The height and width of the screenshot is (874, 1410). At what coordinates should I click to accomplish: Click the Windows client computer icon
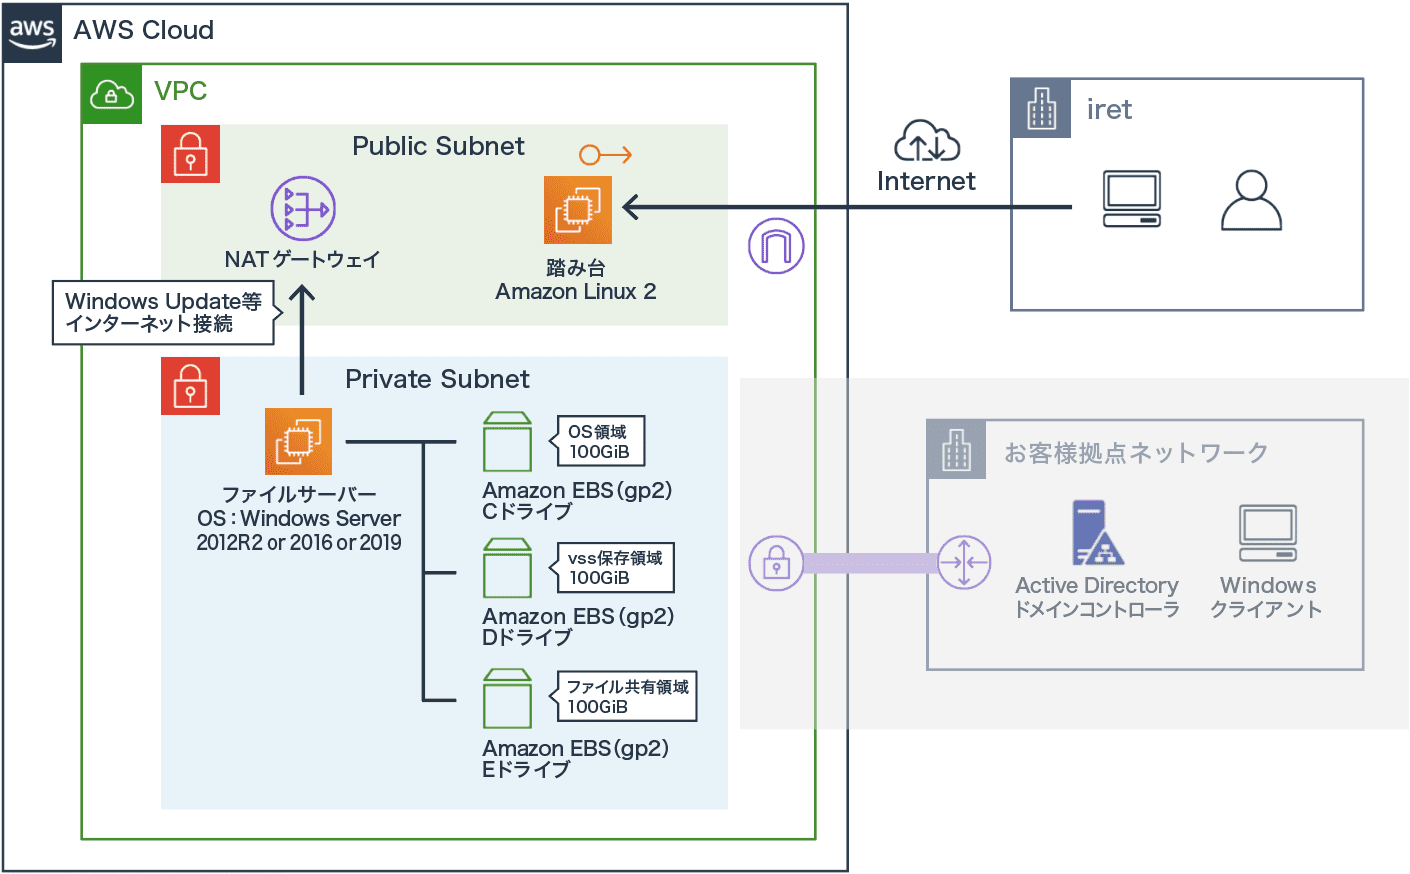tap(1268, 533)
